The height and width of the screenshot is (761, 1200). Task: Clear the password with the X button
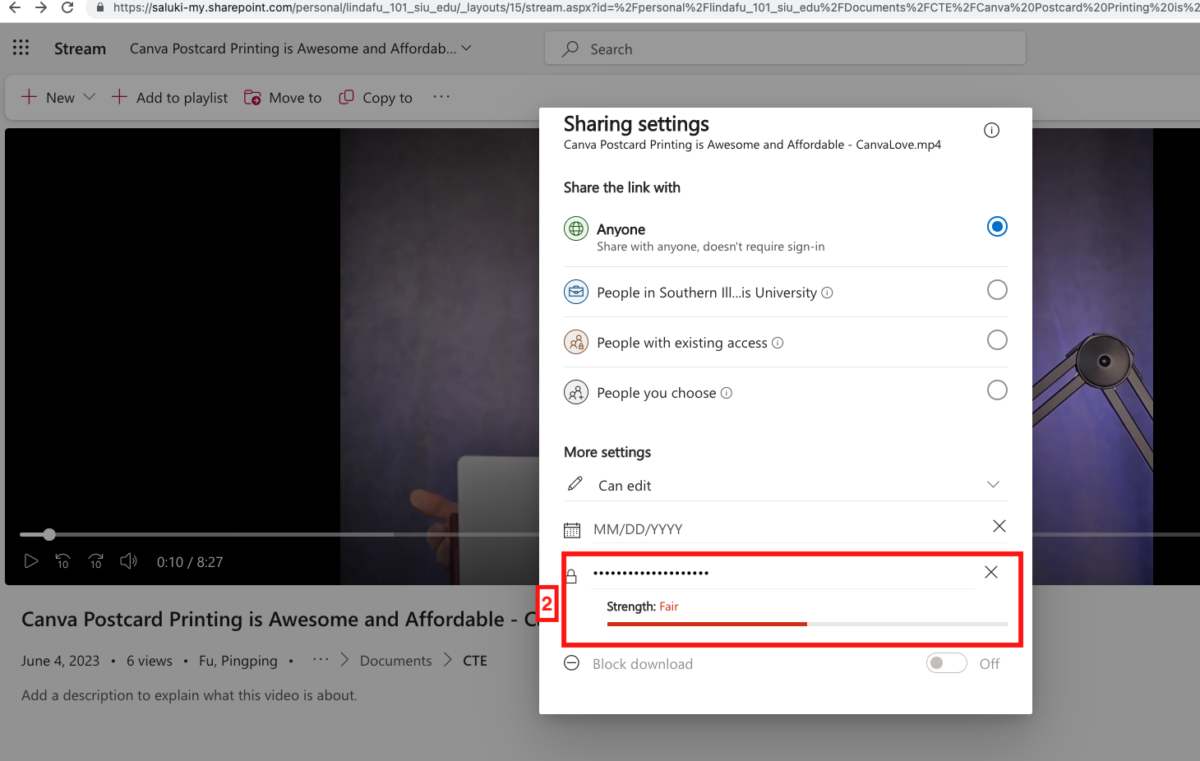pos(991,572)
